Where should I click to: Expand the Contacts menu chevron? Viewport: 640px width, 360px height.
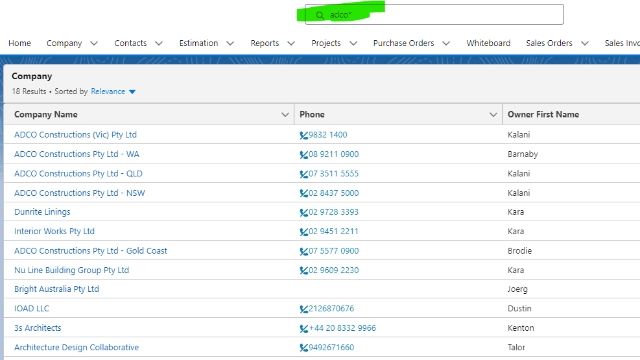coord(159,43)
